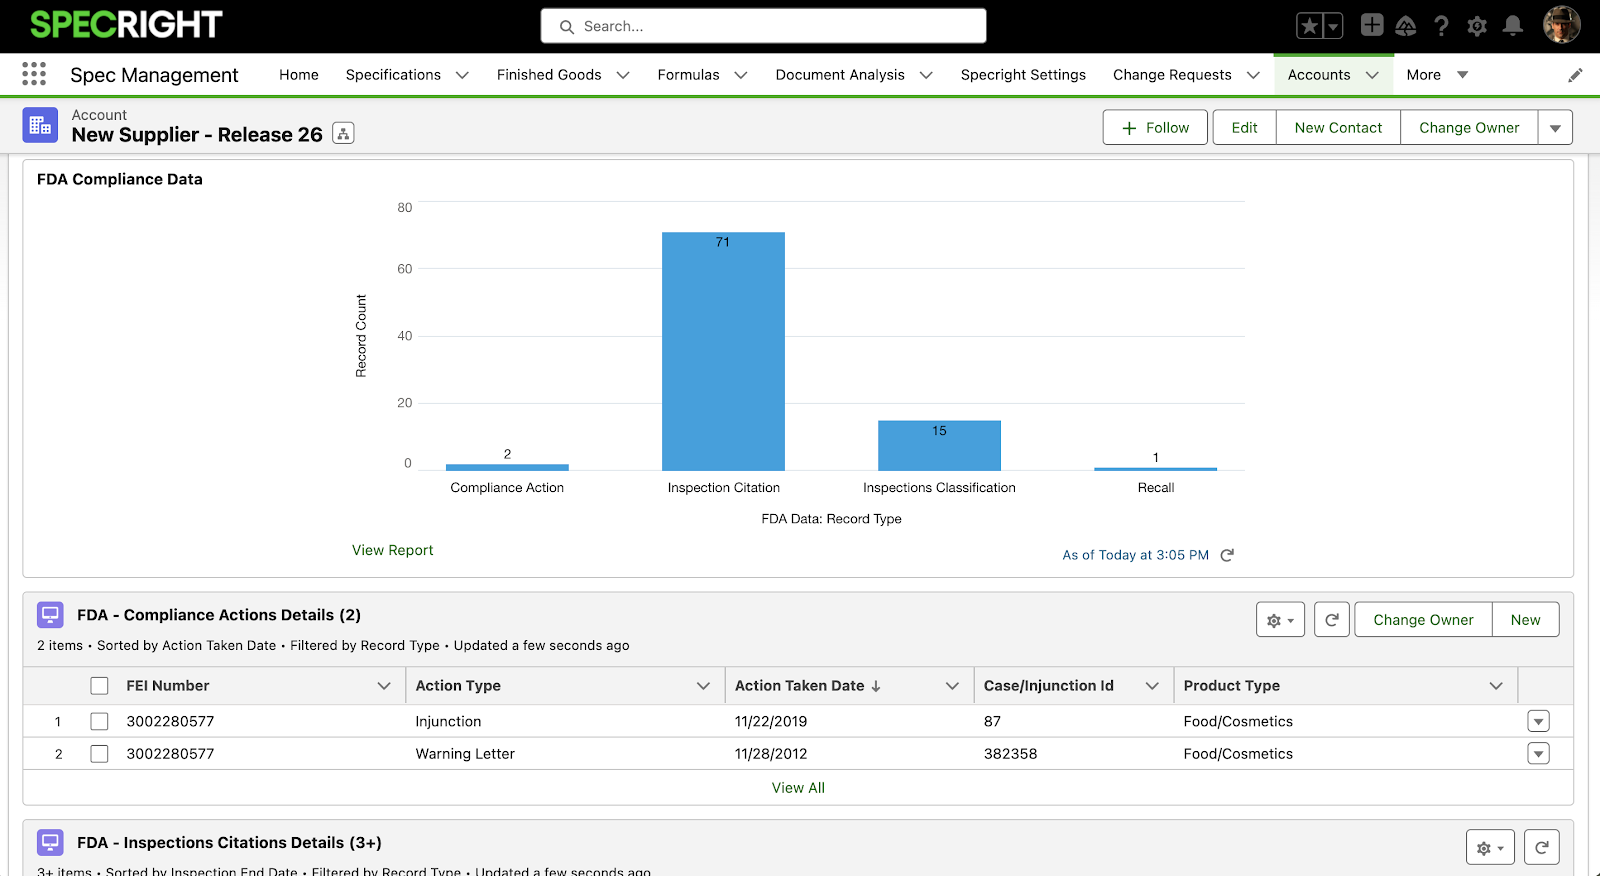View account hierarchy icon
The height and width of the screenshot is (876, 1600).
click(343, 134)
